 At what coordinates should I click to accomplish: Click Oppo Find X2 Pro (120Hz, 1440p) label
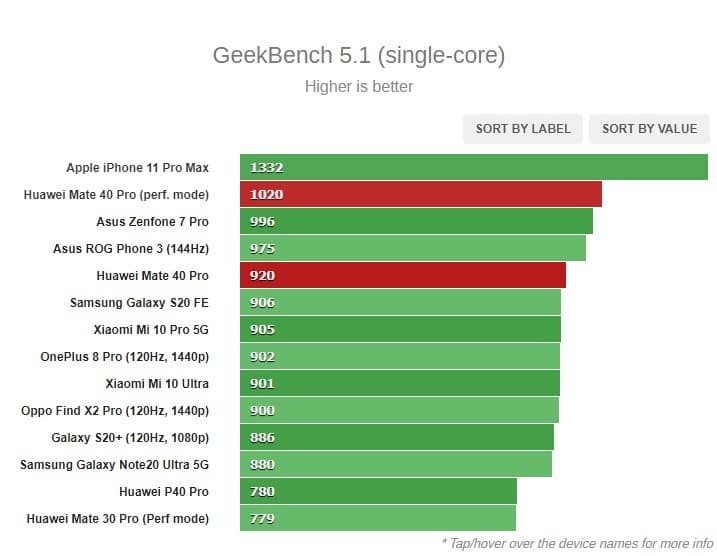click(x=115, y=411)
